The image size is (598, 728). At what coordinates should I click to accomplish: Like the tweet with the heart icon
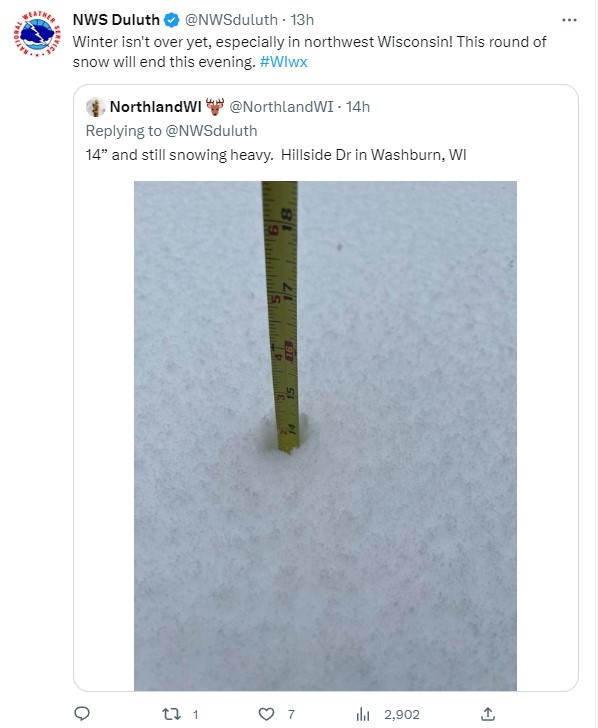[x=266, y=714]
